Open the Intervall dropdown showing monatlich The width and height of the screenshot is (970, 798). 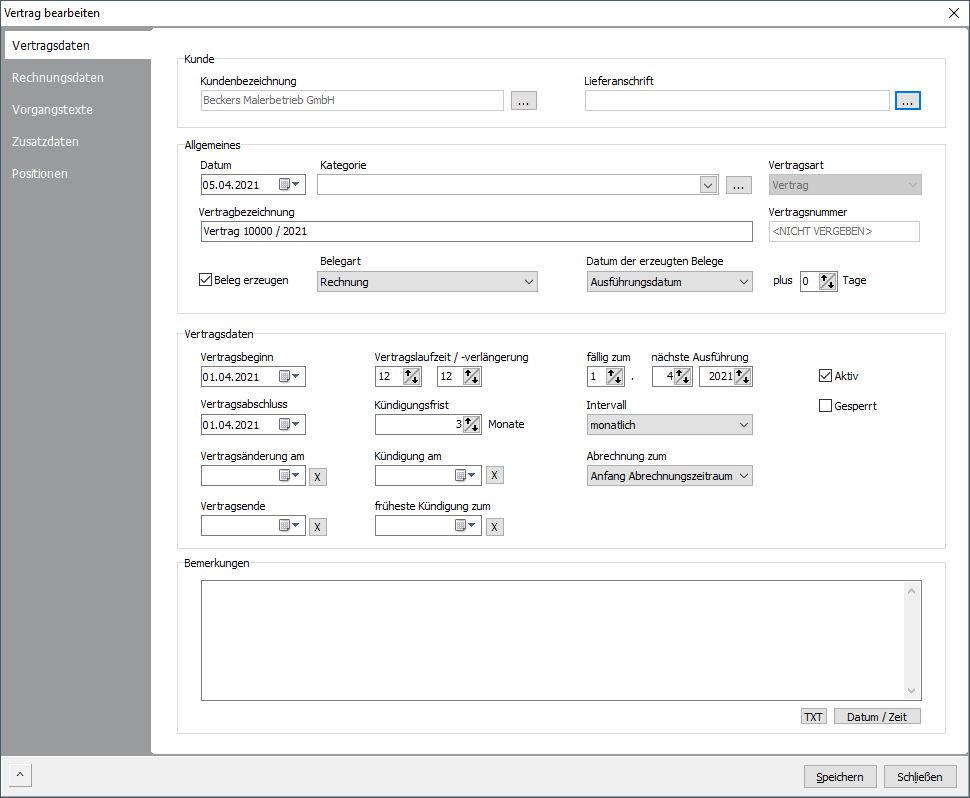tap(743, 425)
